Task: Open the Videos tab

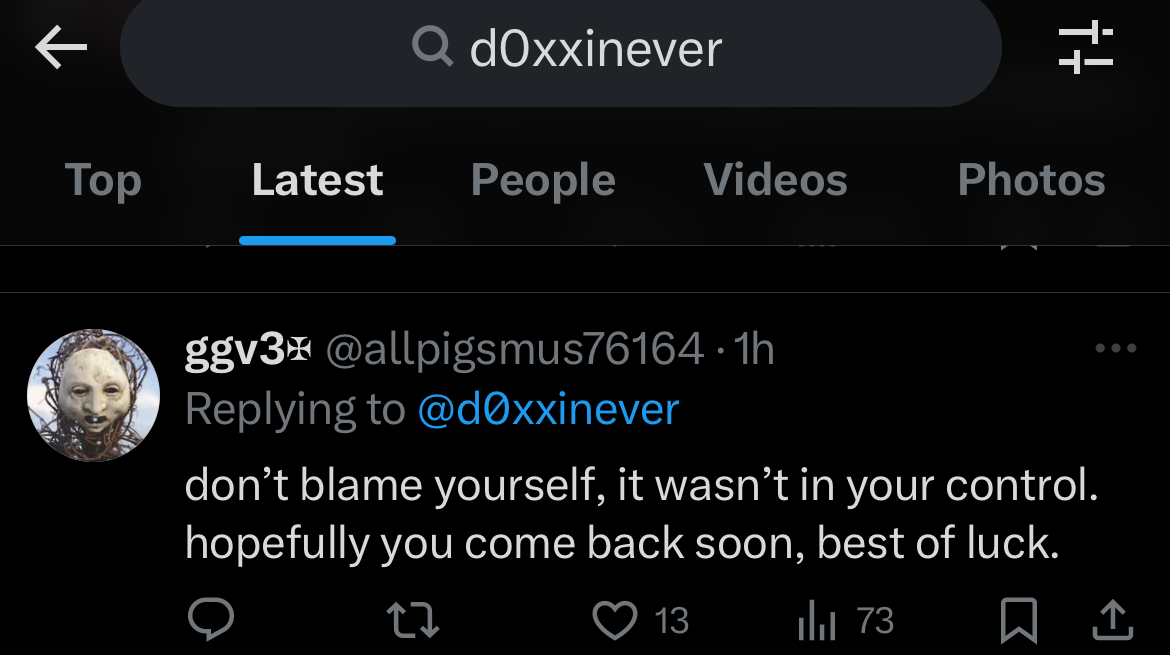Action: [775, 181]
